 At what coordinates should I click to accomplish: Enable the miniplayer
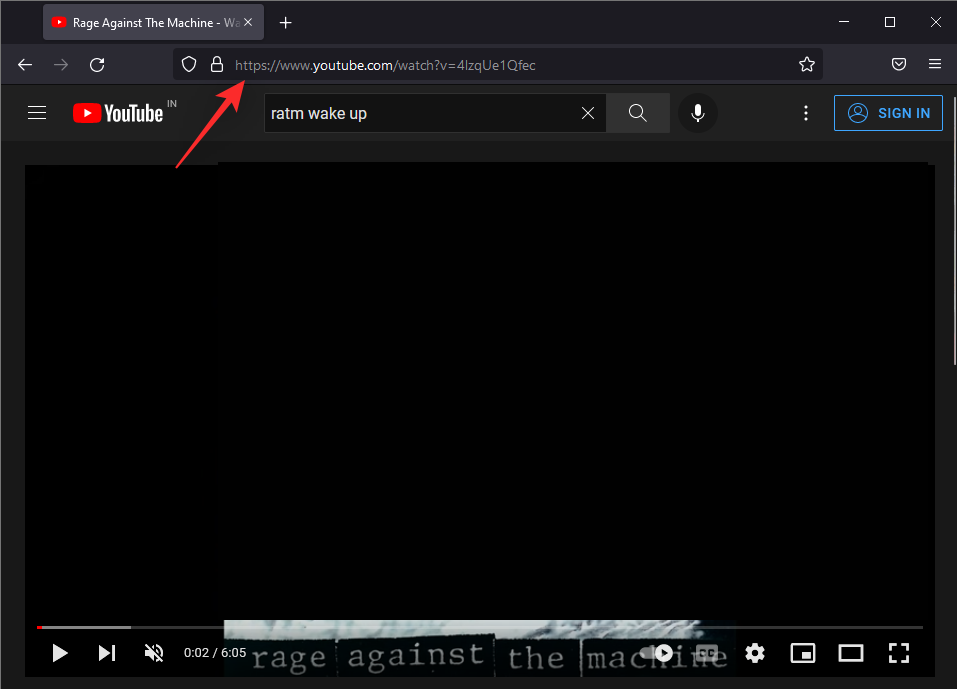pyautogui.click(x=803, y=653)
